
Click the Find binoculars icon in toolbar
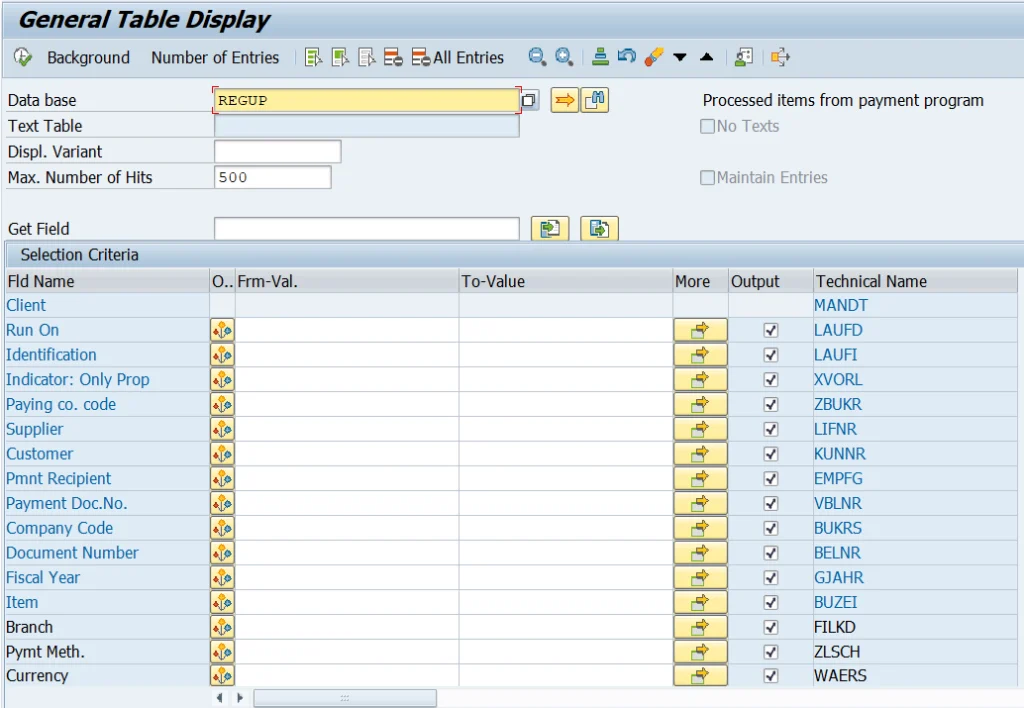pyautogui.click(x=537, y=57)
